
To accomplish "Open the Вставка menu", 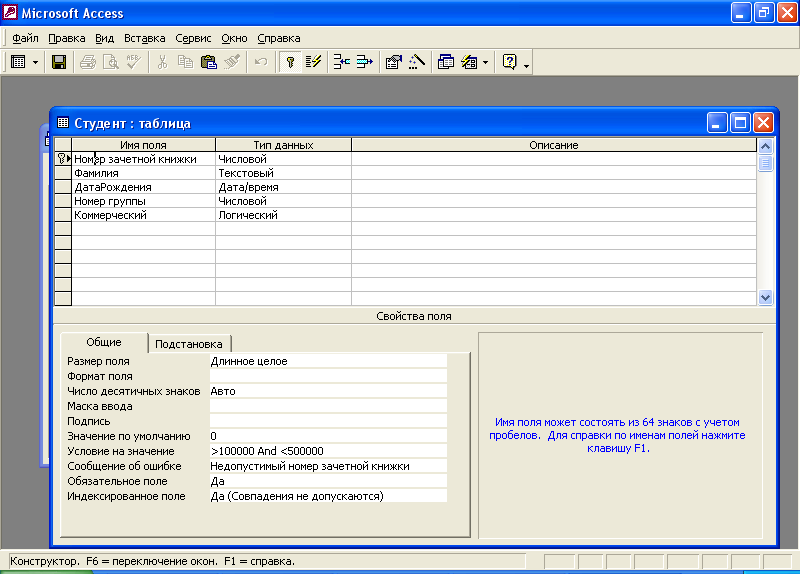I will 144,38.
